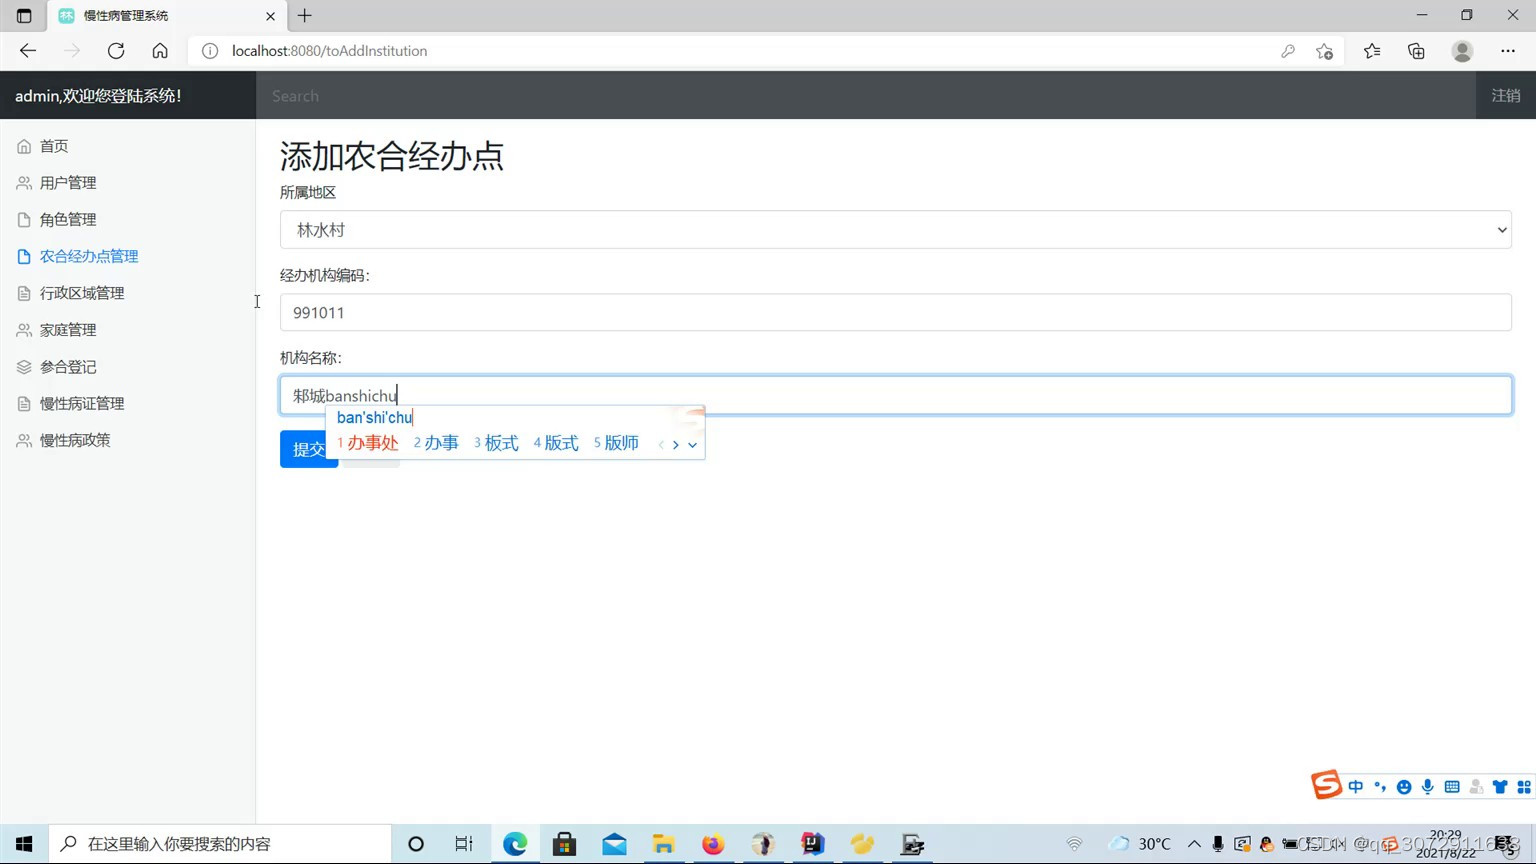Click the browser back arrow
Viewport: 1536px width, 864px height.
pyautogui.click(x=28, y=51)
